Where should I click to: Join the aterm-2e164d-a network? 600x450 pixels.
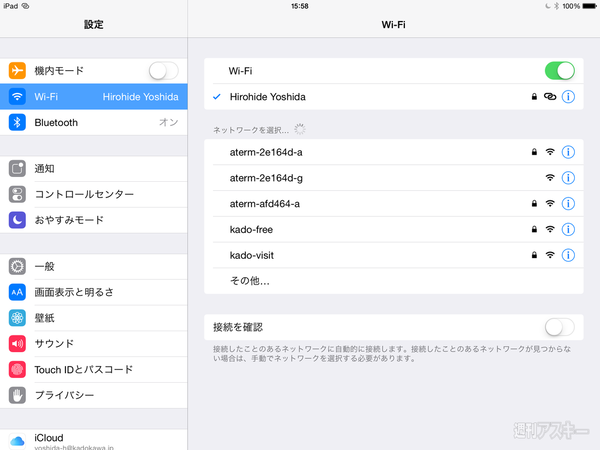click(x=394, y=152)
